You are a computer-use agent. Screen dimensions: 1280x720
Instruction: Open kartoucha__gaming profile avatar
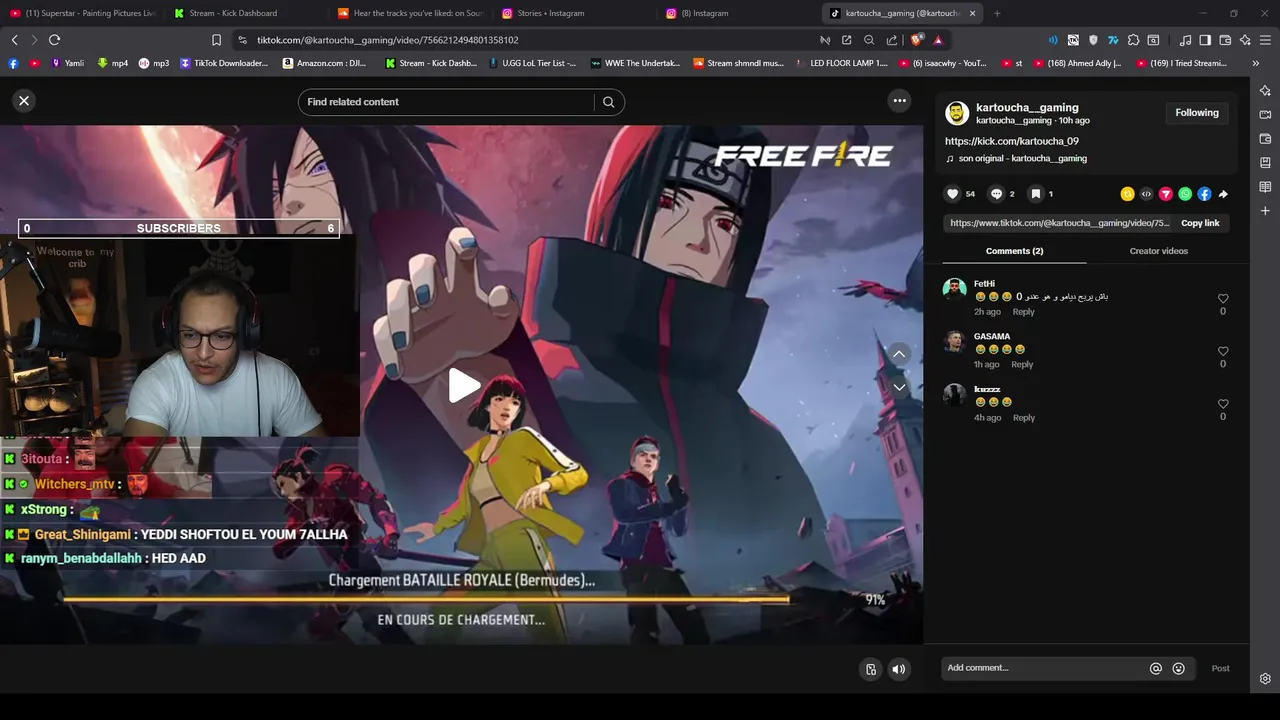point(957,113)
